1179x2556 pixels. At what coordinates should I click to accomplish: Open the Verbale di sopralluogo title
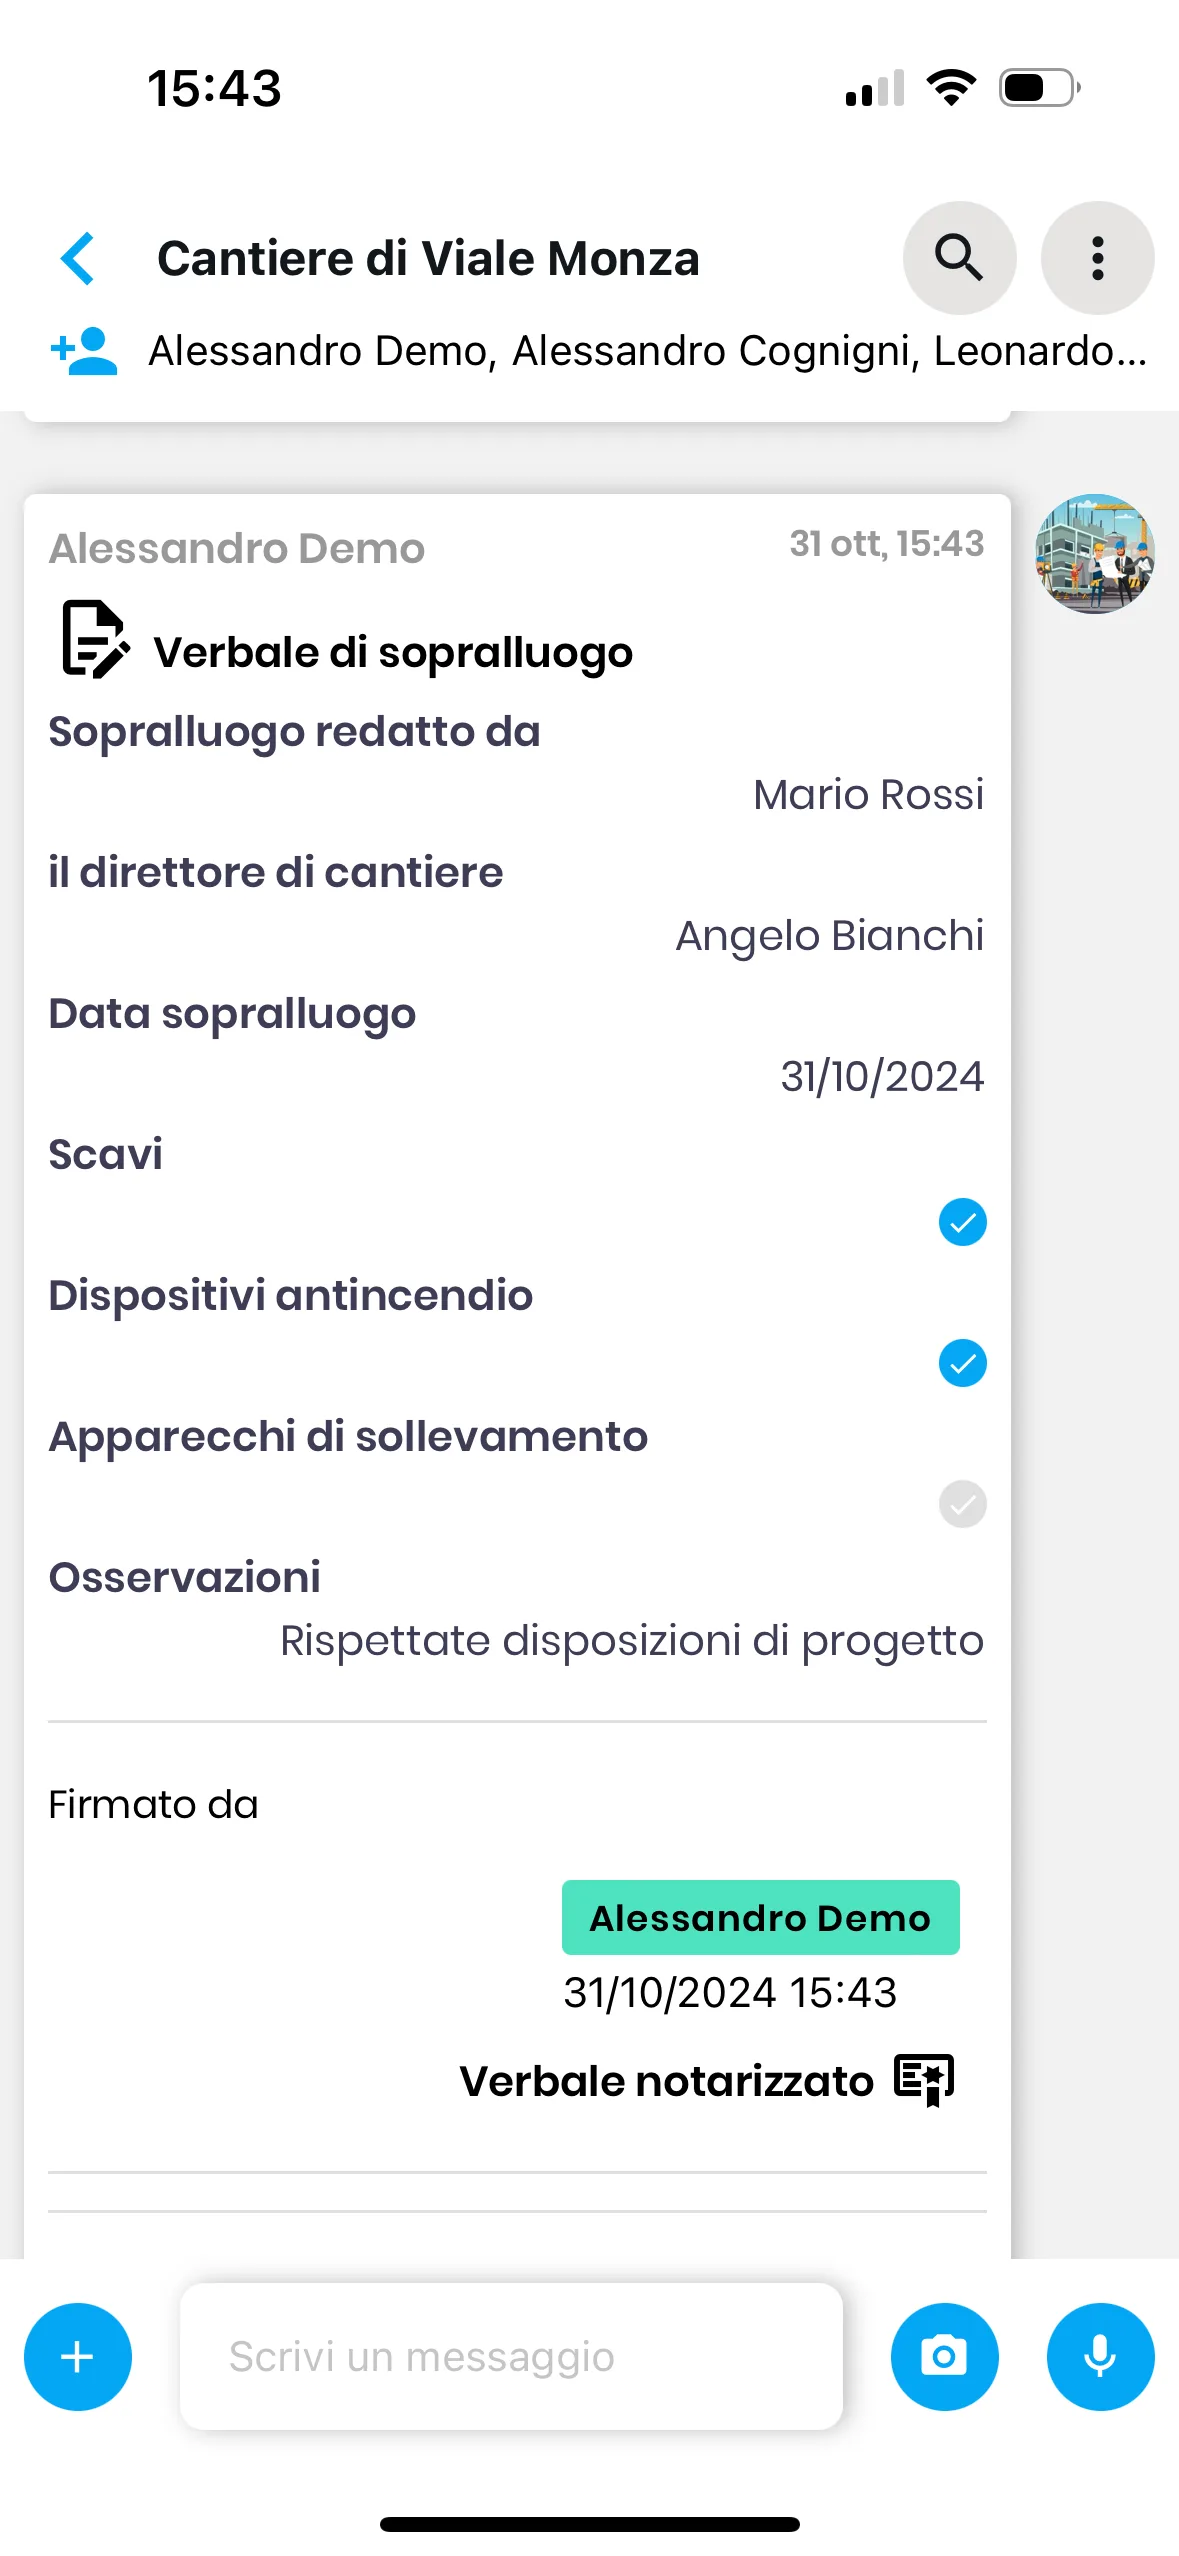pos(393,652)
